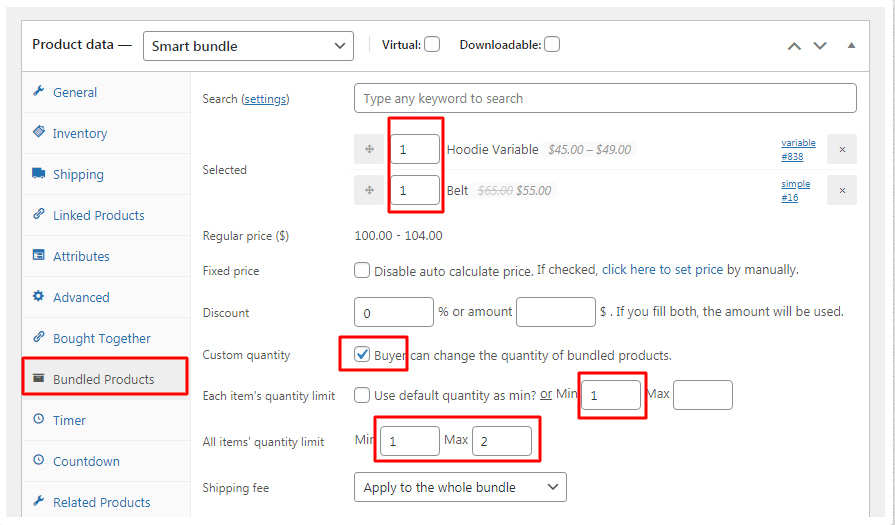Move Product data panel up
895x525 pixels.
(x=794, y=46)
